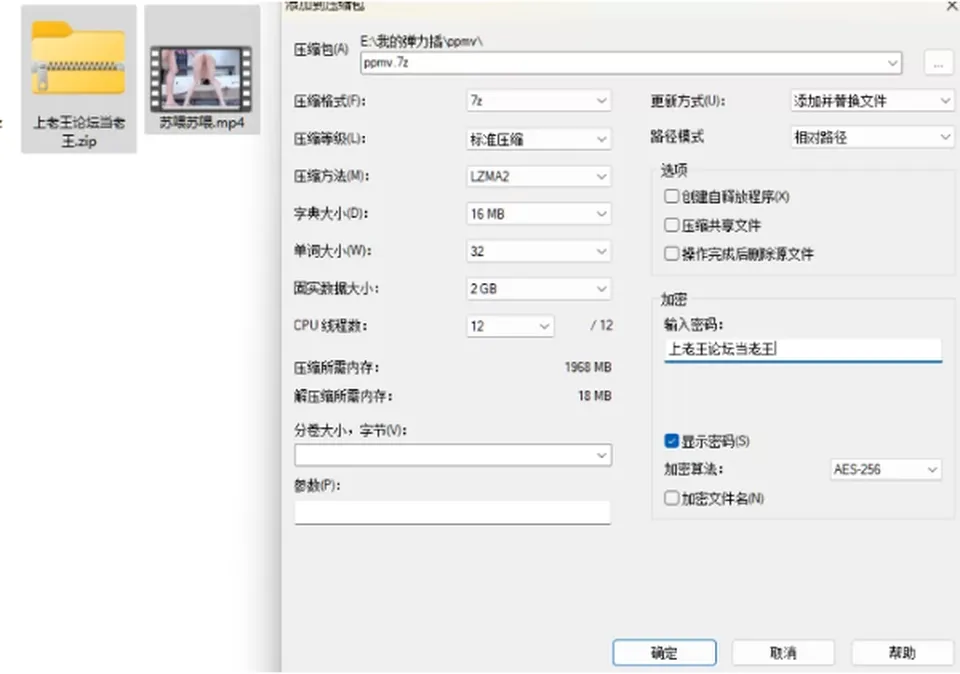
Task: Select the 上老王论坛当老王.zip archive icon
Action: 79,59
